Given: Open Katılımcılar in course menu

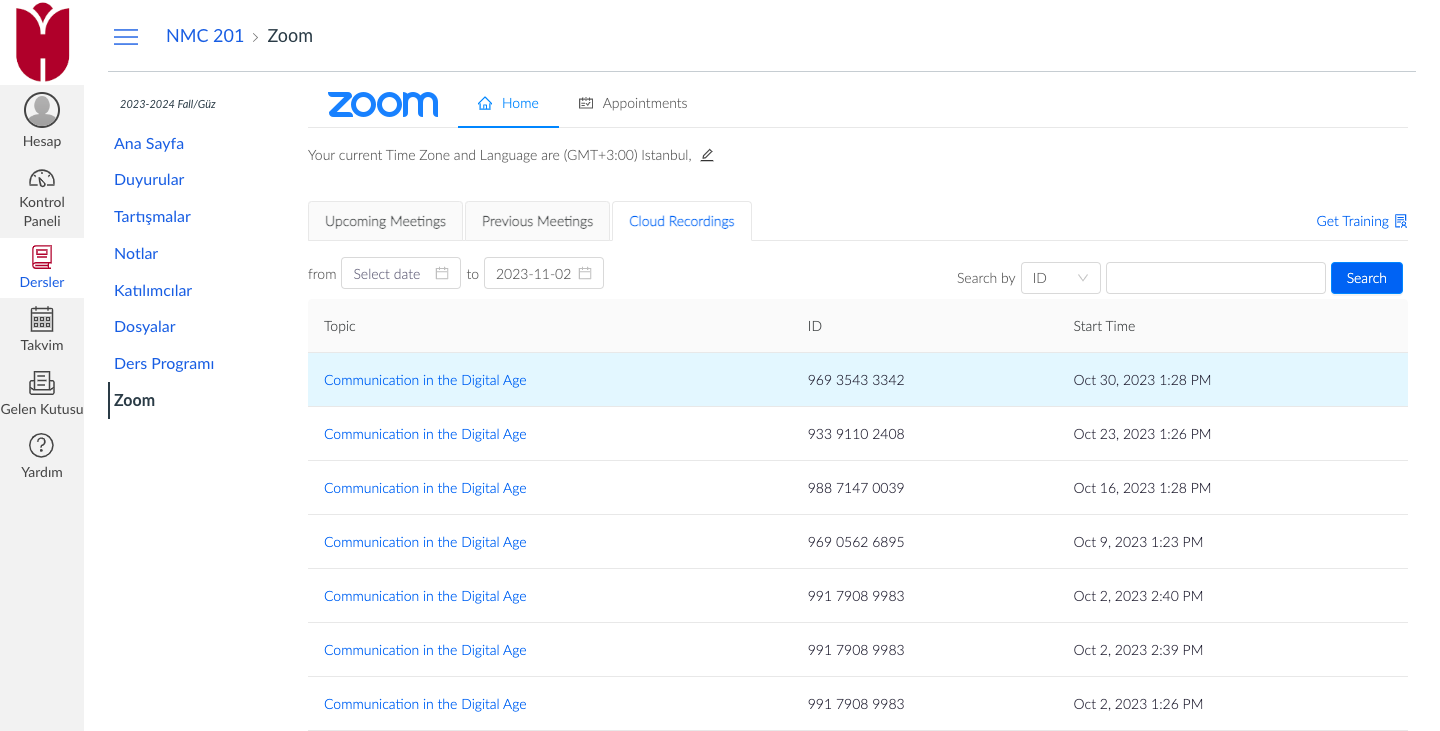Looking at the screenshot, I should click(x=153, y=291).
